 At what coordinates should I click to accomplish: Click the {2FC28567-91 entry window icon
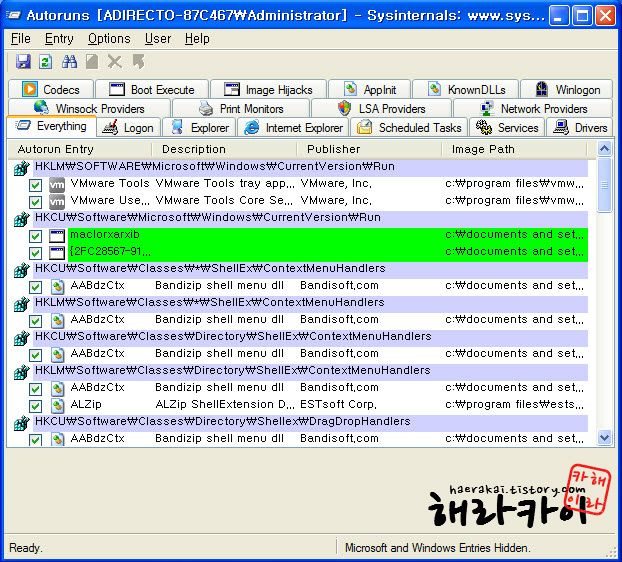click(x=57, y=253)
